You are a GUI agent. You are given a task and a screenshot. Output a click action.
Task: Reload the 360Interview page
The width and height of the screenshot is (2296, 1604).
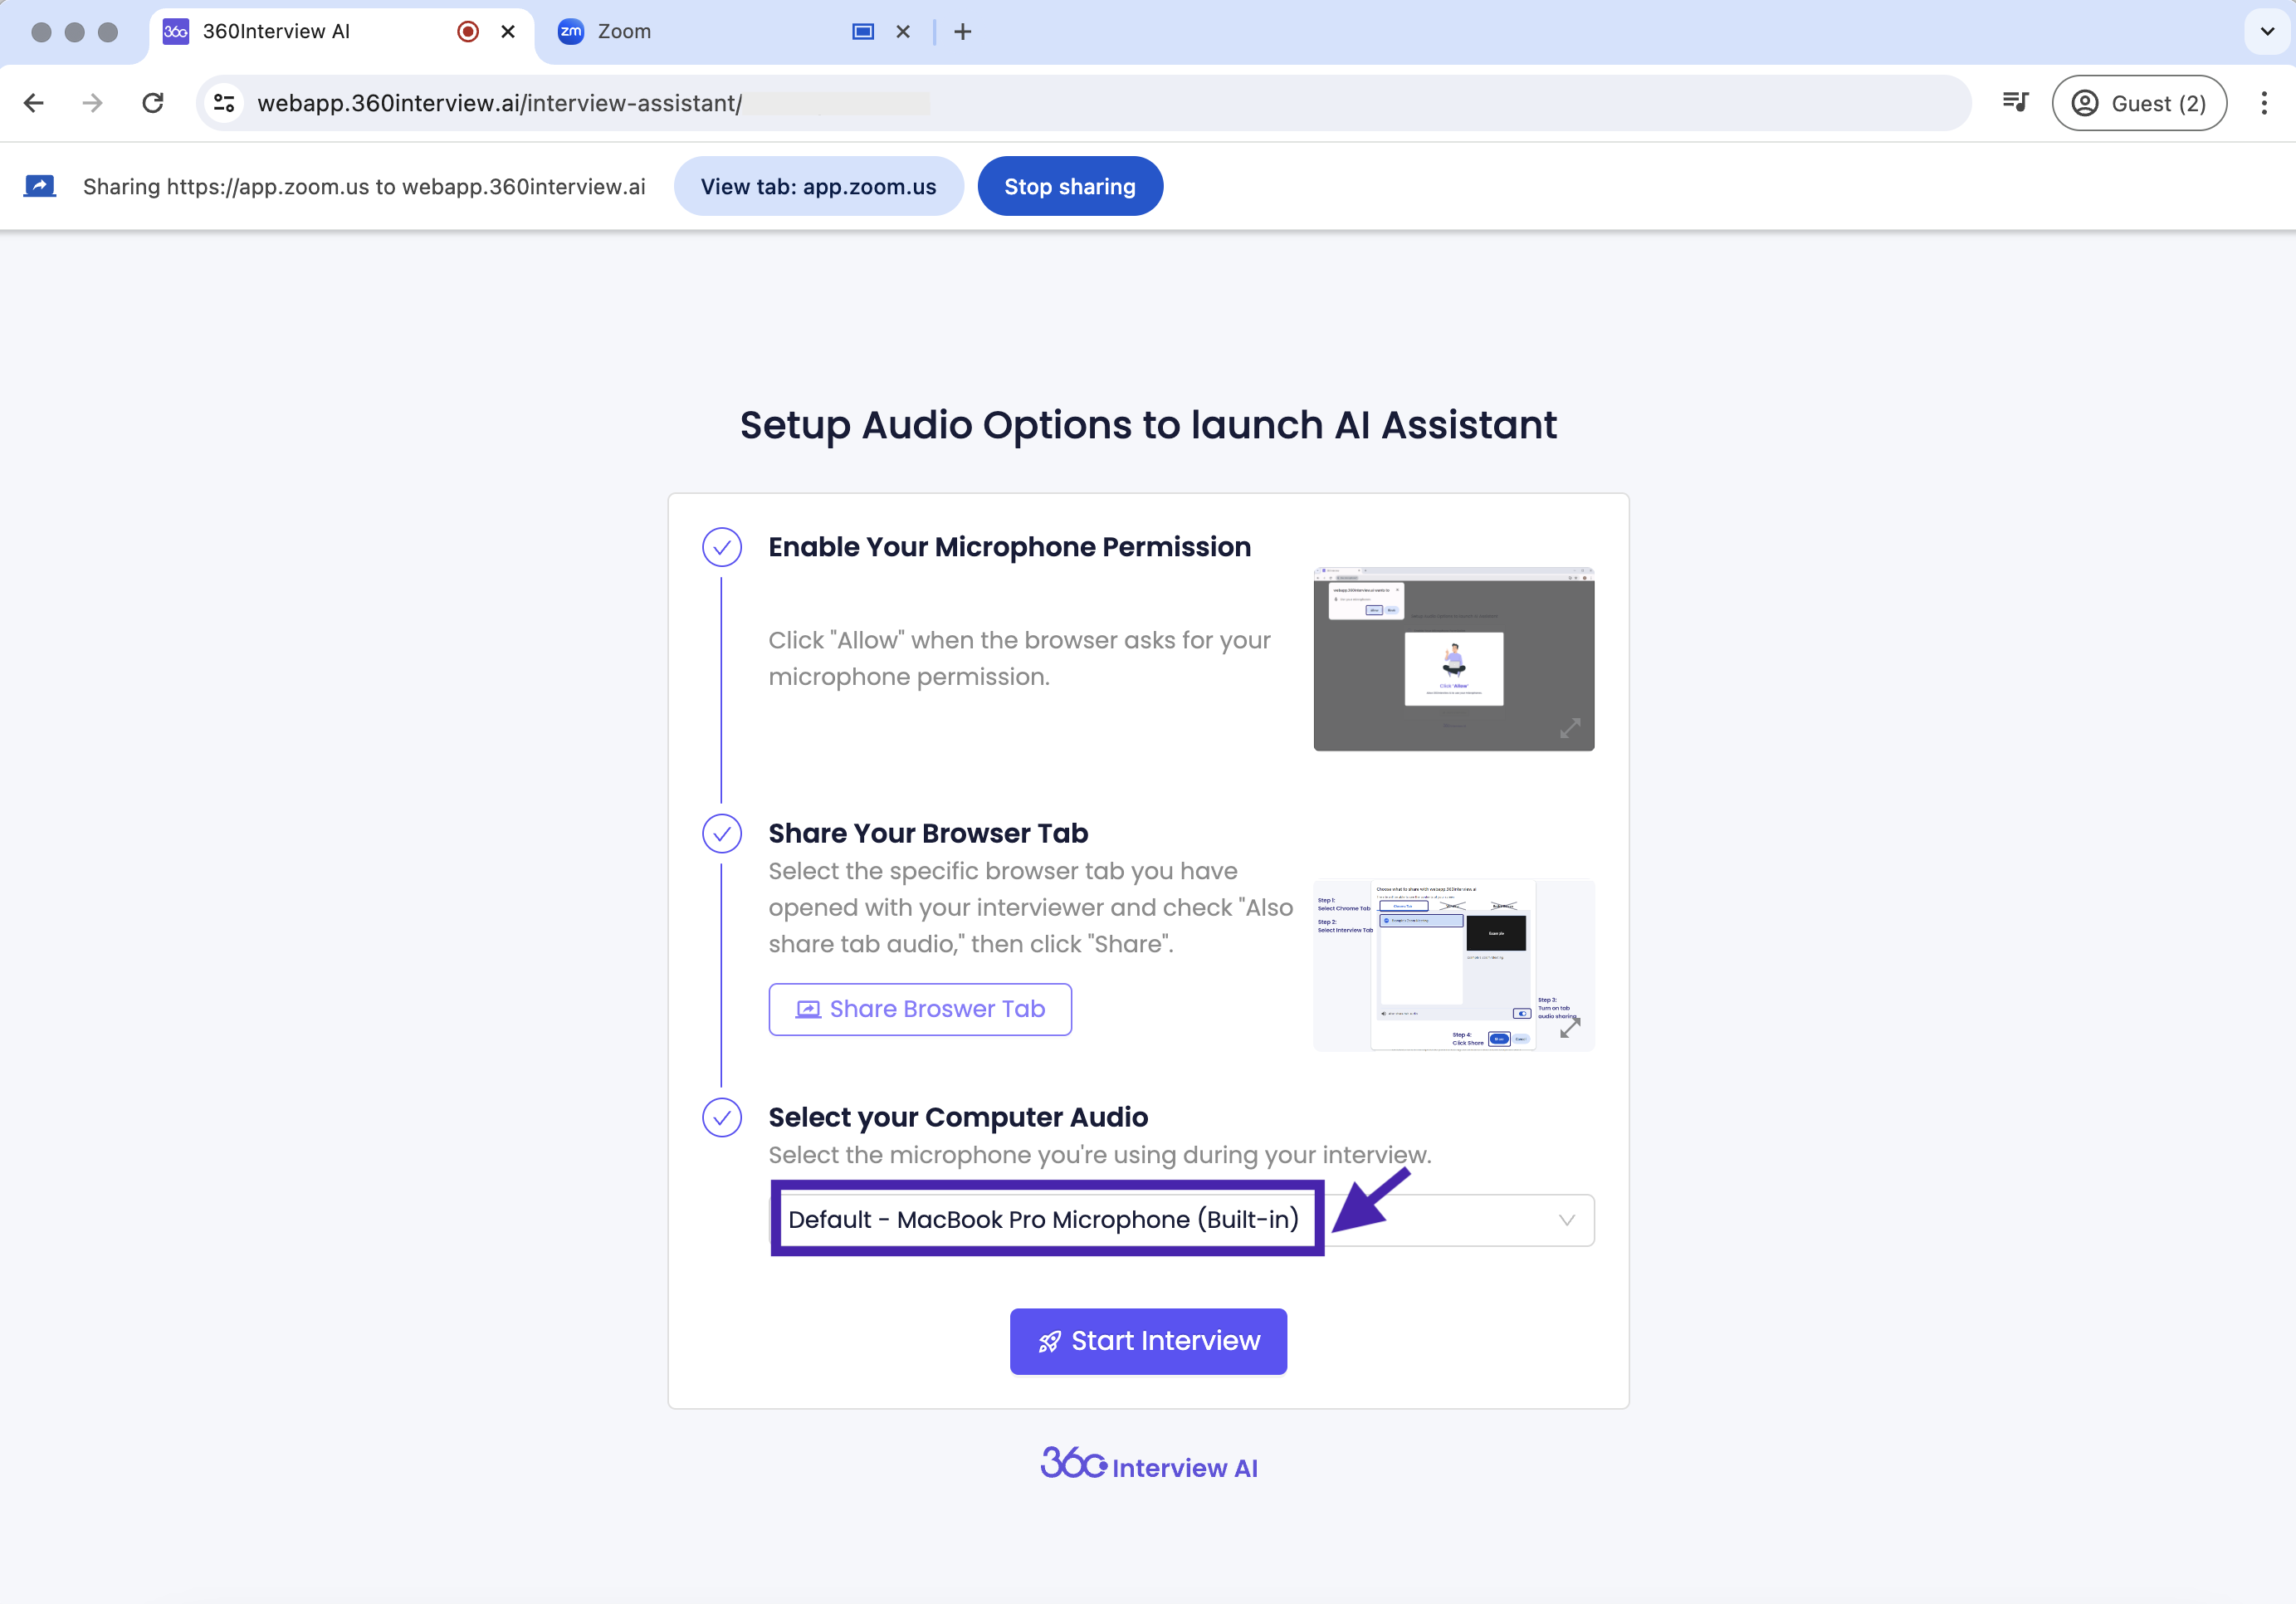[x=152, y=103]
